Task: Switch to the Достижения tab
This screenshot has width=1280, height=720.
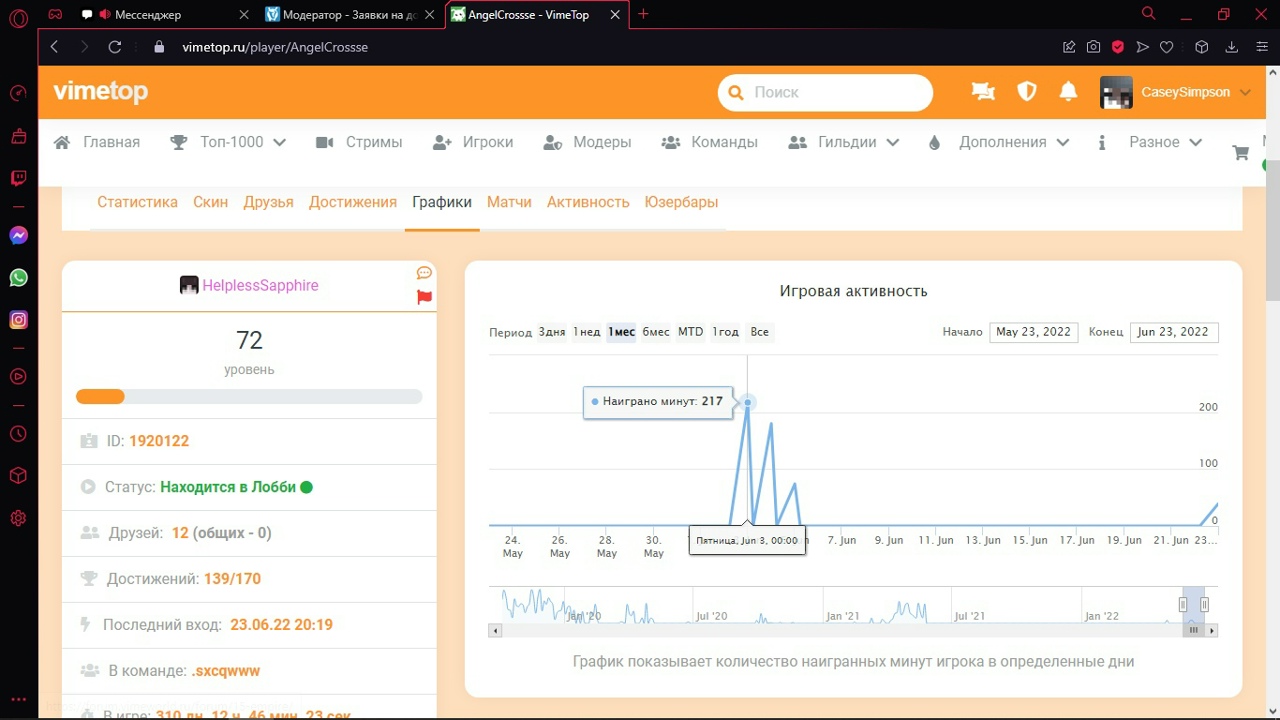Action: 353,202
